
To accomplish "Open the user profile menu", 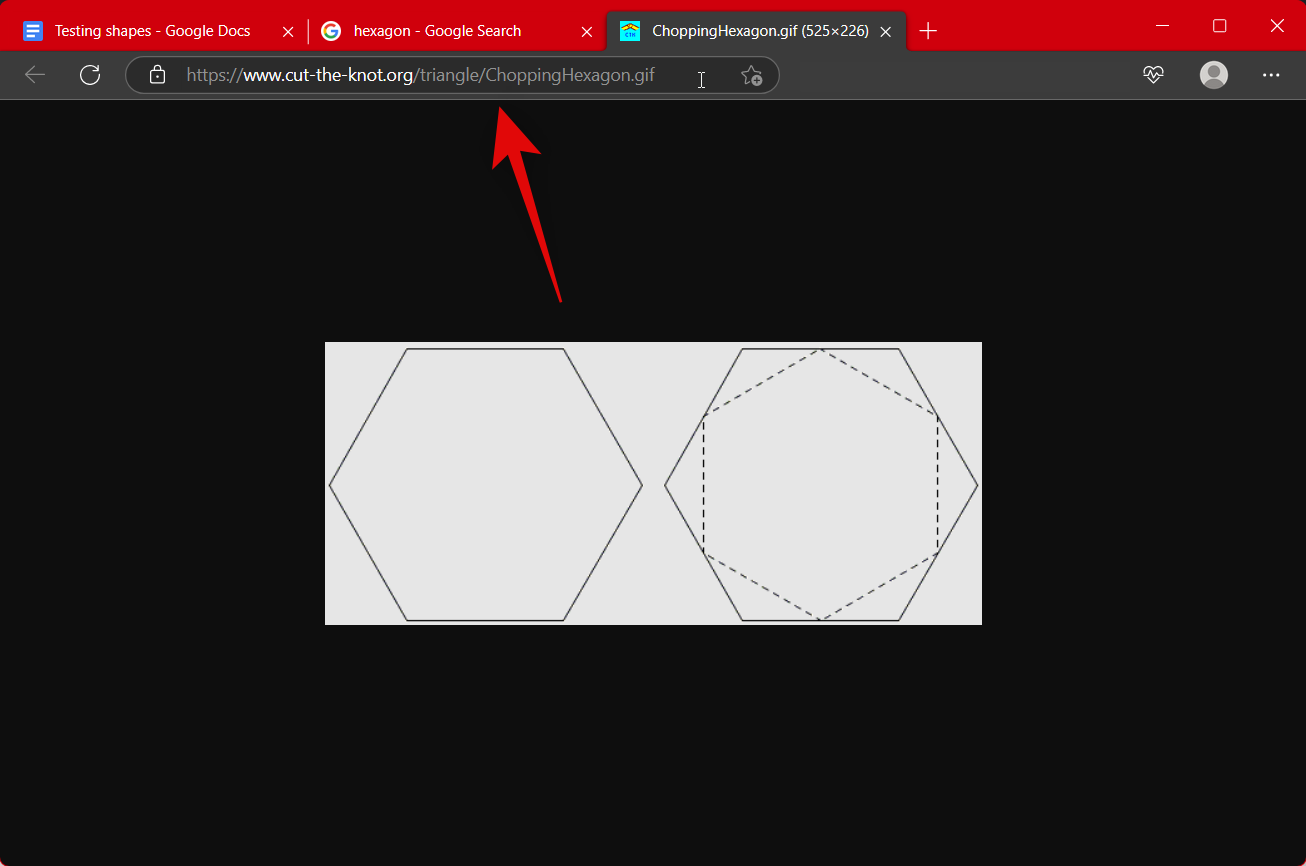I will (x=1214, y=75).
